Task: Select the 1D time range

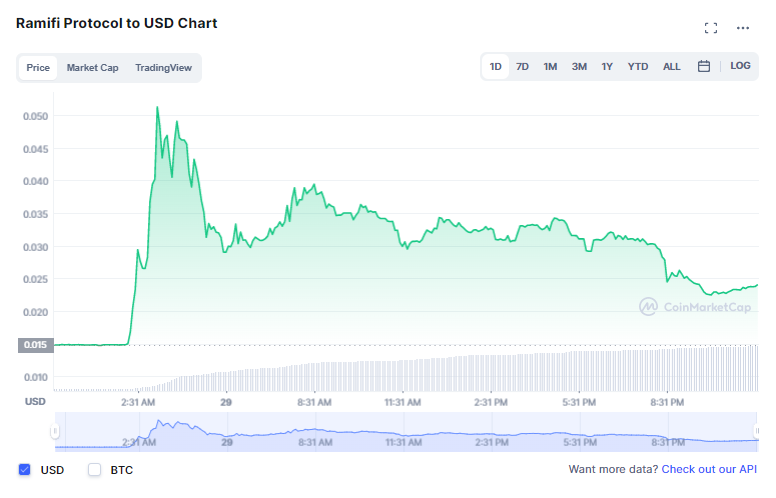Action: click(495, 66)
